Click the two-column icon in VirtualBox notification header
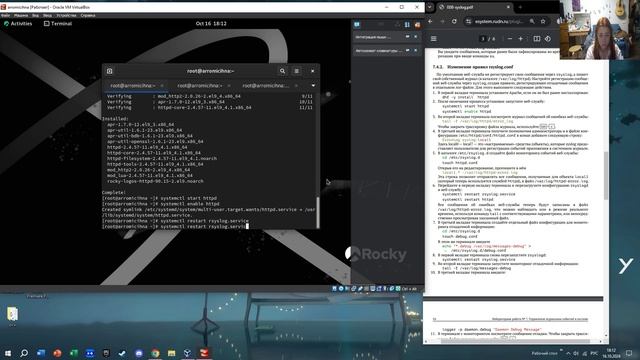The width and height of the screenshot is (640, 360). 407,25
